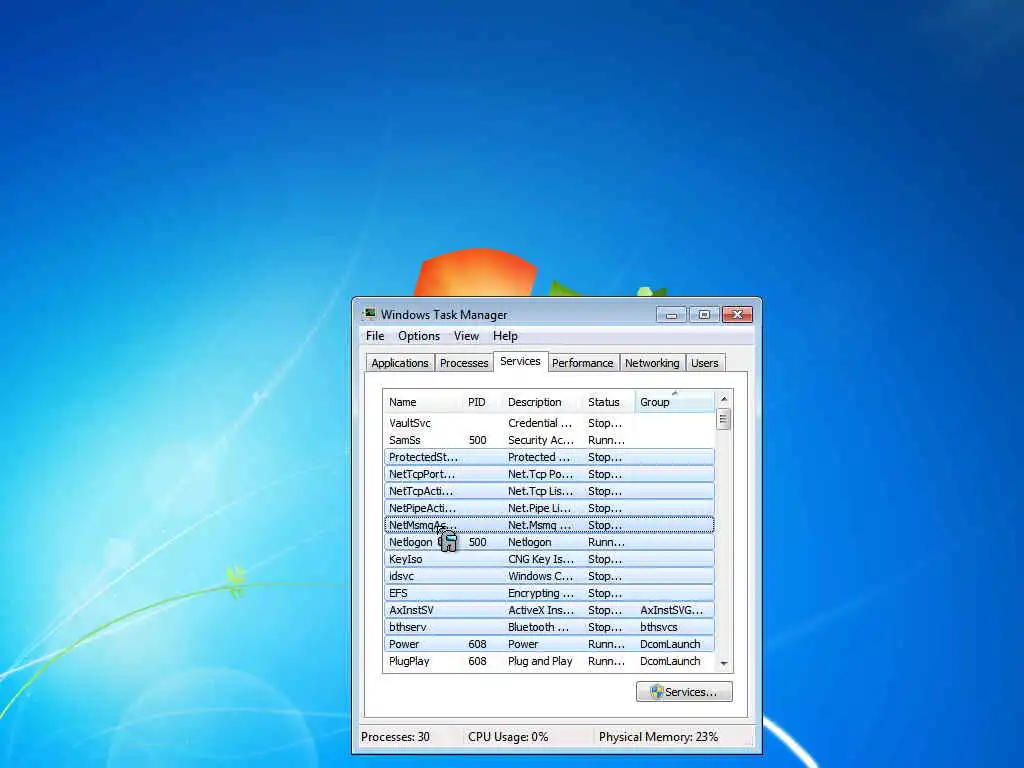Select the Services tab
This screenshot has height=768, width=1024.
(x=520, y=361)
